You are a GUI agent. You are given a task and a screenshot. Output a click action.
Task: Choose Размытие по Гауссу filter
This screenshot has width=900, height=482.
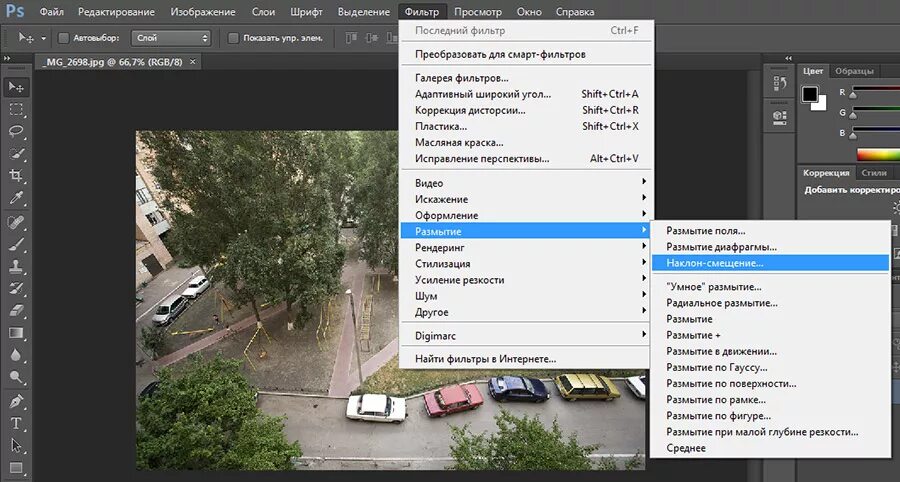tap(770, 367)
